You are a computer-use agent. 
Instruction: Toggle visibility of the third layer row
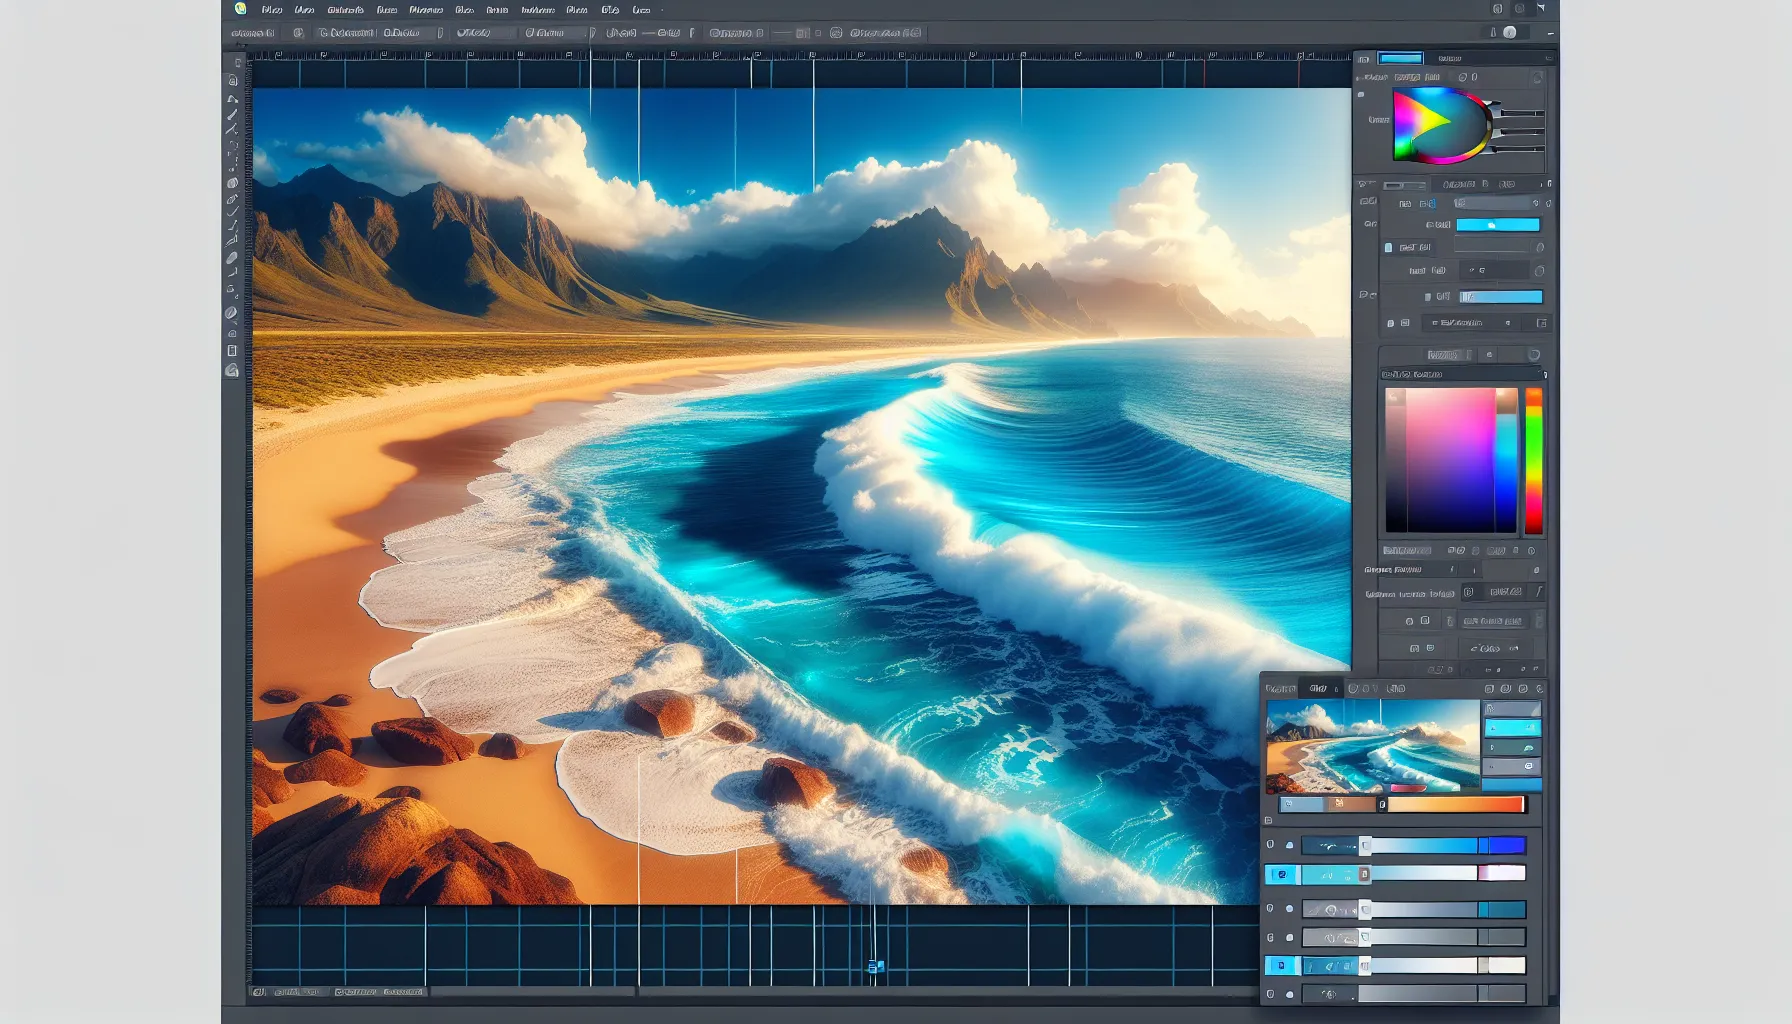tap(1271, 909)
